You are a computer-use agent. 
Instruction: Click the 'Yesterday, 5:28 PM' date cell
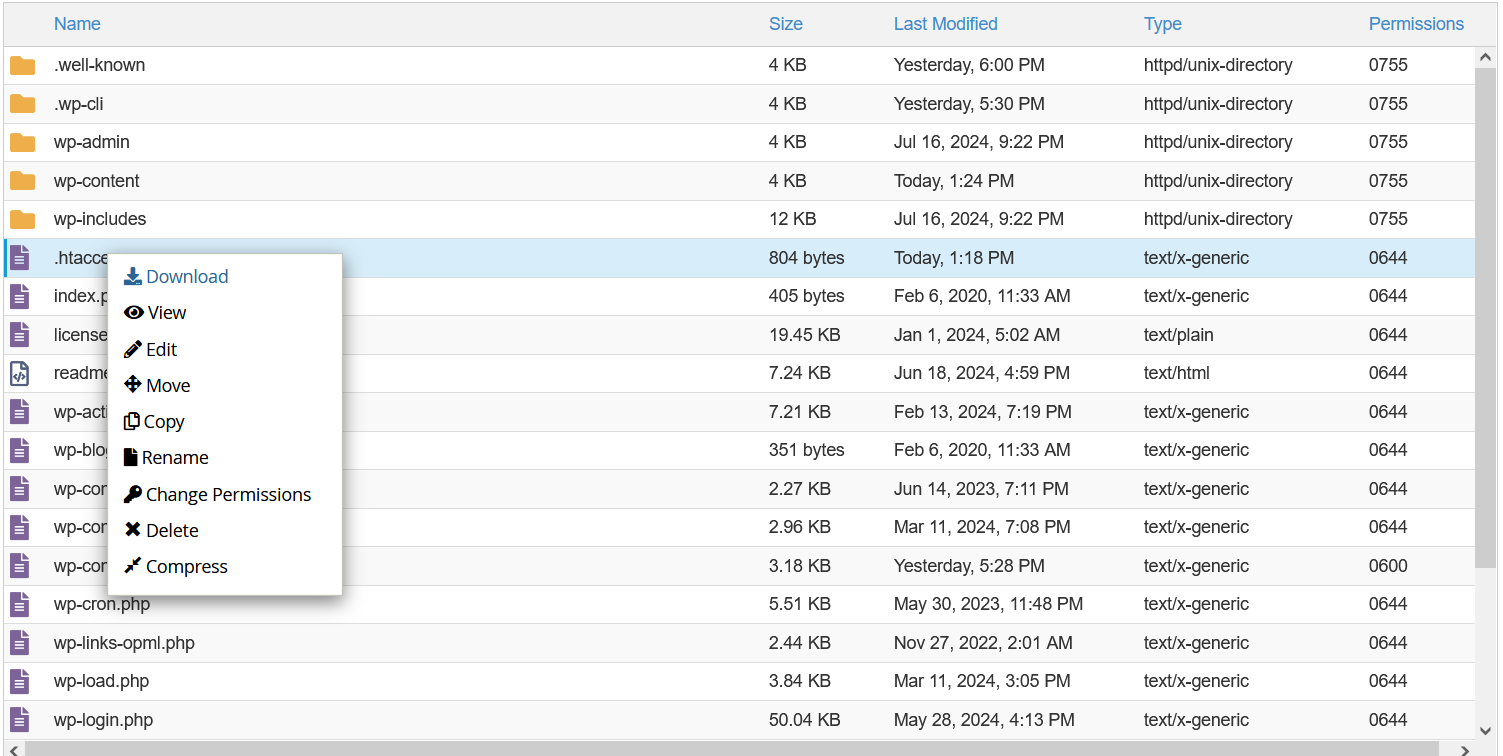coord(969,566)
